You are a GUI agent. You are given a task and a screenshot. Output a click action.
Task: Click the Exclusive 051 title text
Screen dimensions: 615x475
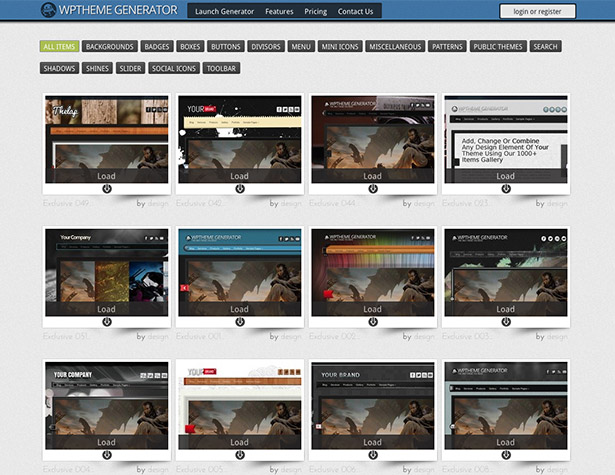click(67, 336)
